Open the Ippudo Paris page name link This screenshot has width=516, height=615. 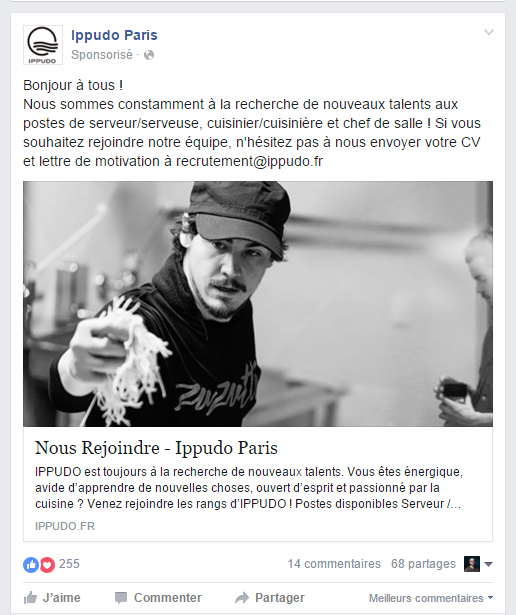pos(114,35)
